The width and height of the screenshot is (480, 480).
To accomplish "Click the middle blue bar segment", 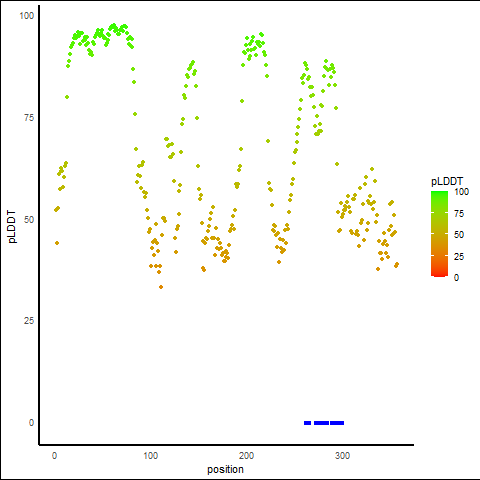I will click(321, 423).
